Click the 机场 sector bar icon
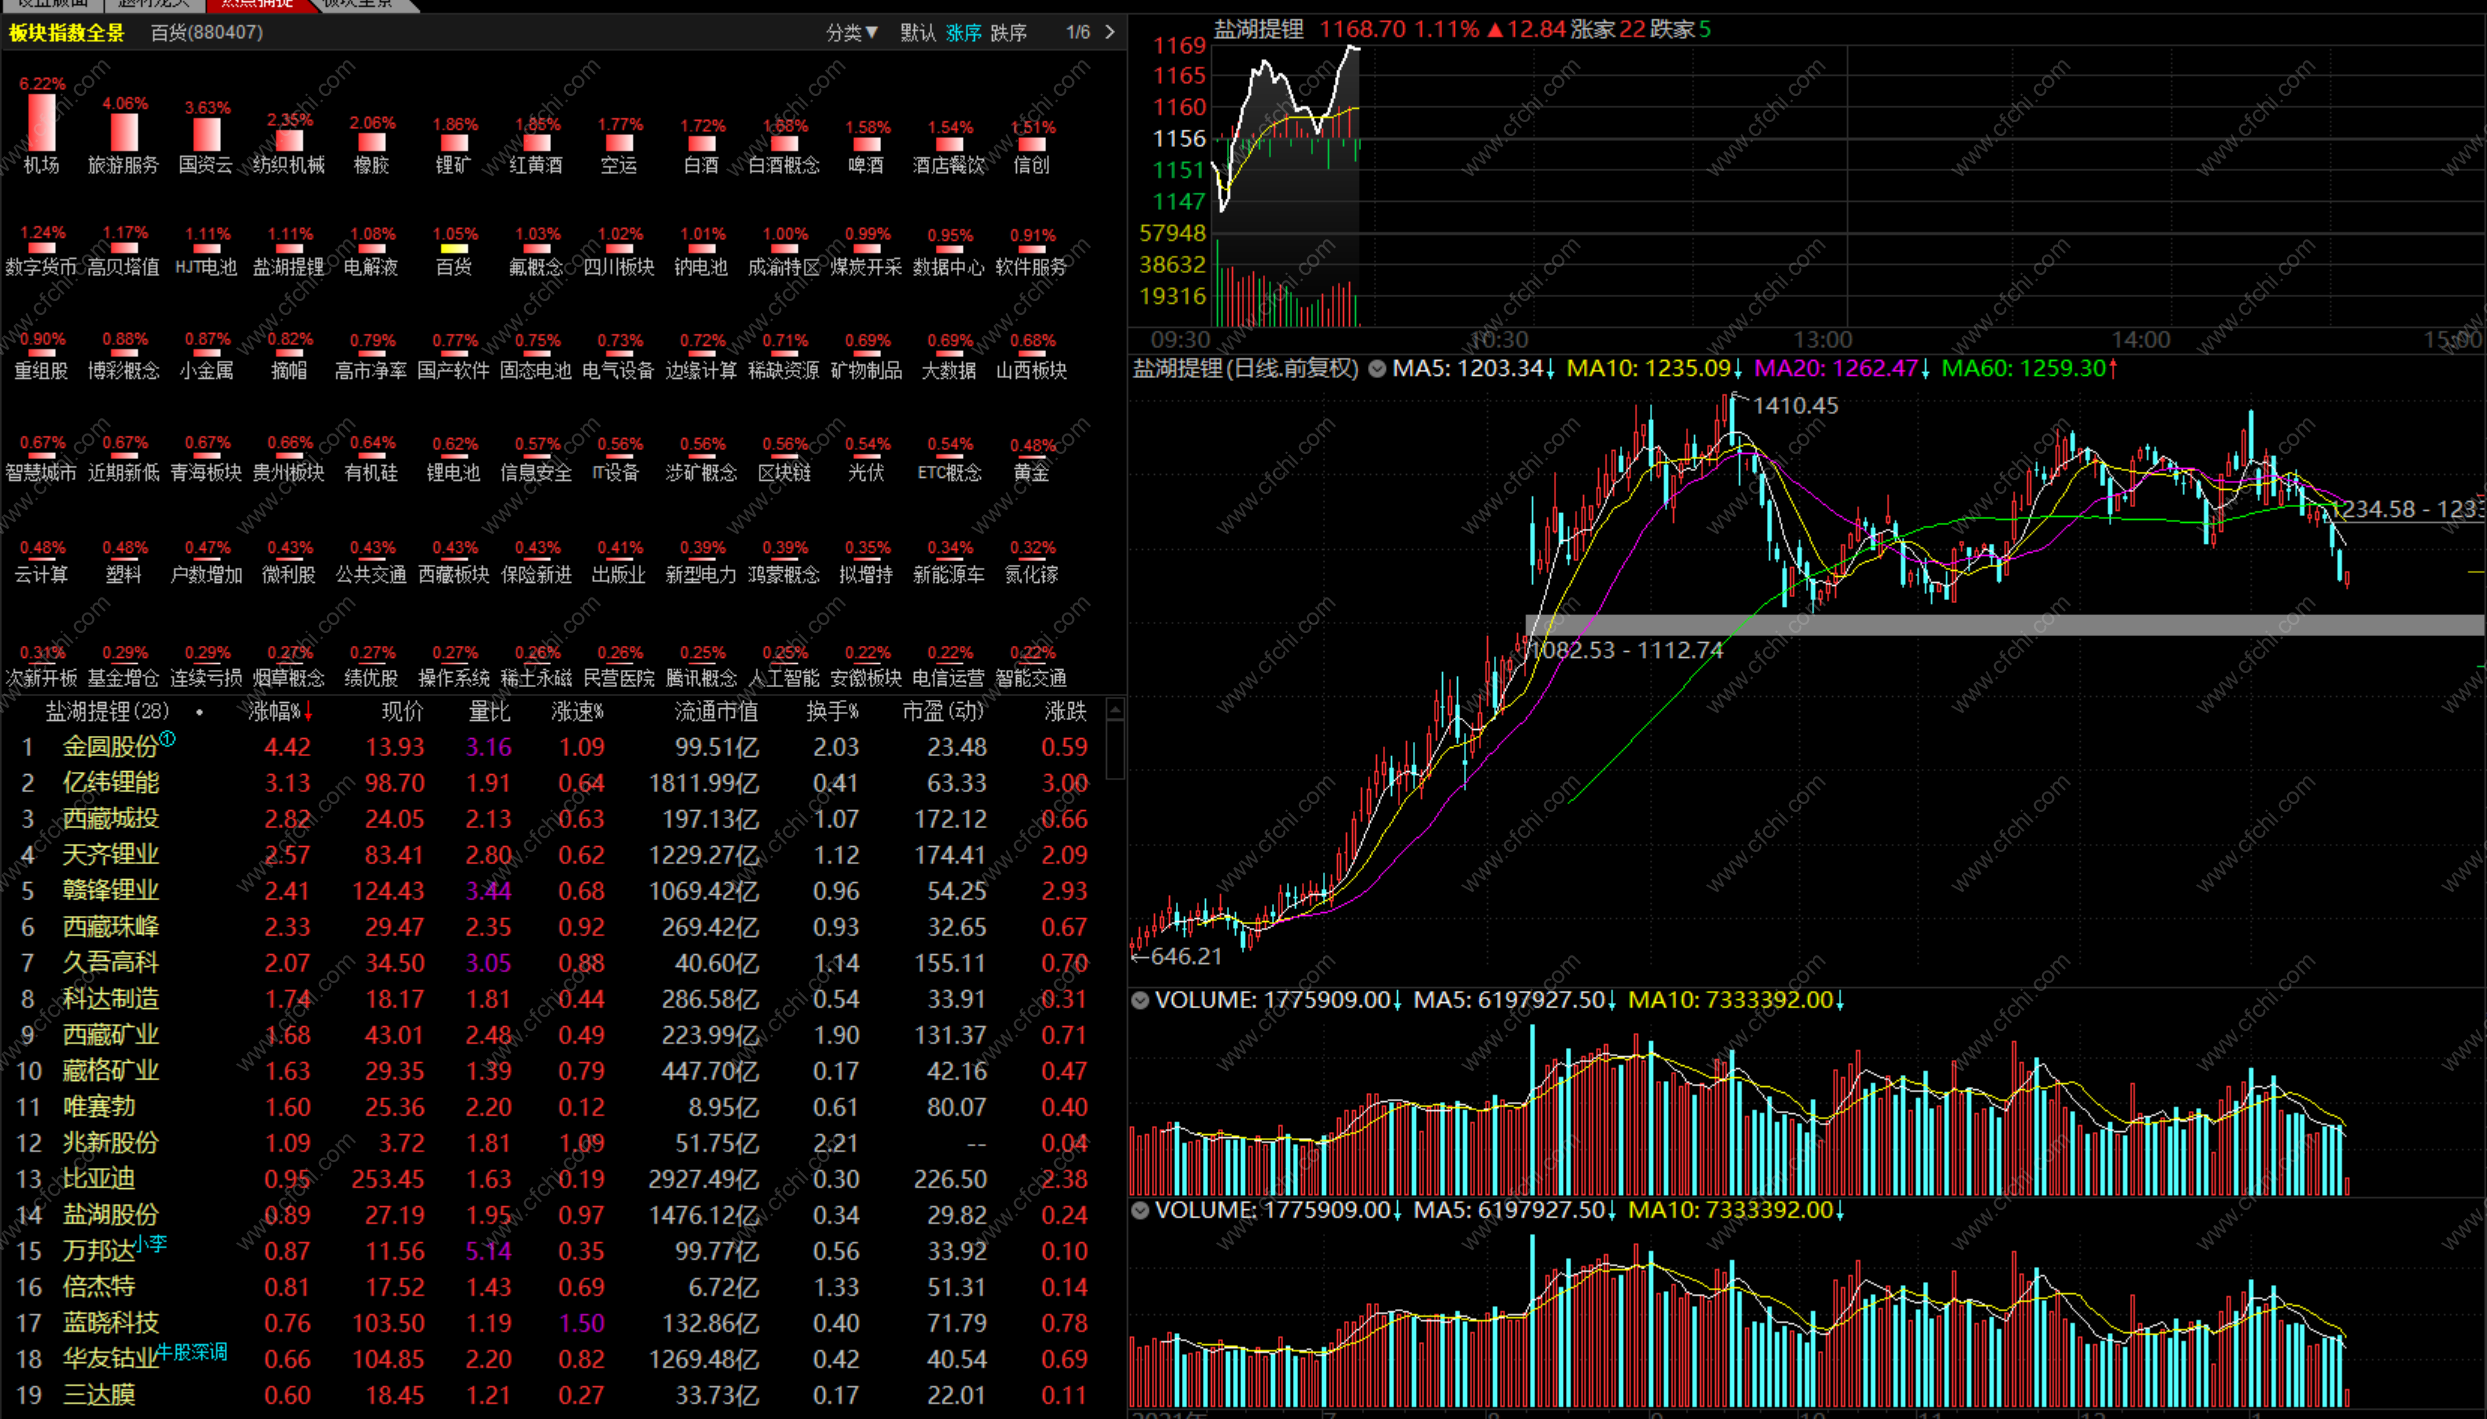Viewport: 2487px width, 1419px height. tap(41, 123)
